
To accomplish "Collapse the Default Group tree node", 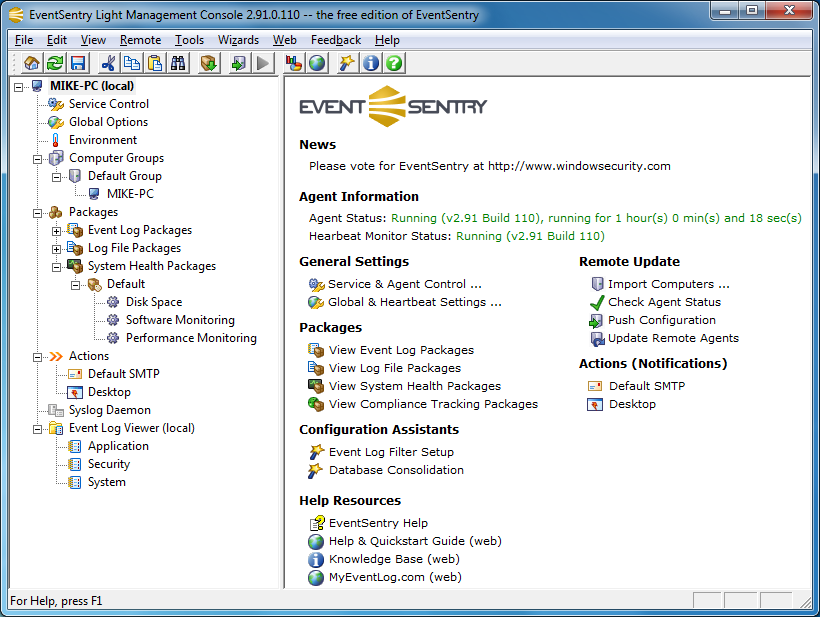I will (x=56, y=177).
